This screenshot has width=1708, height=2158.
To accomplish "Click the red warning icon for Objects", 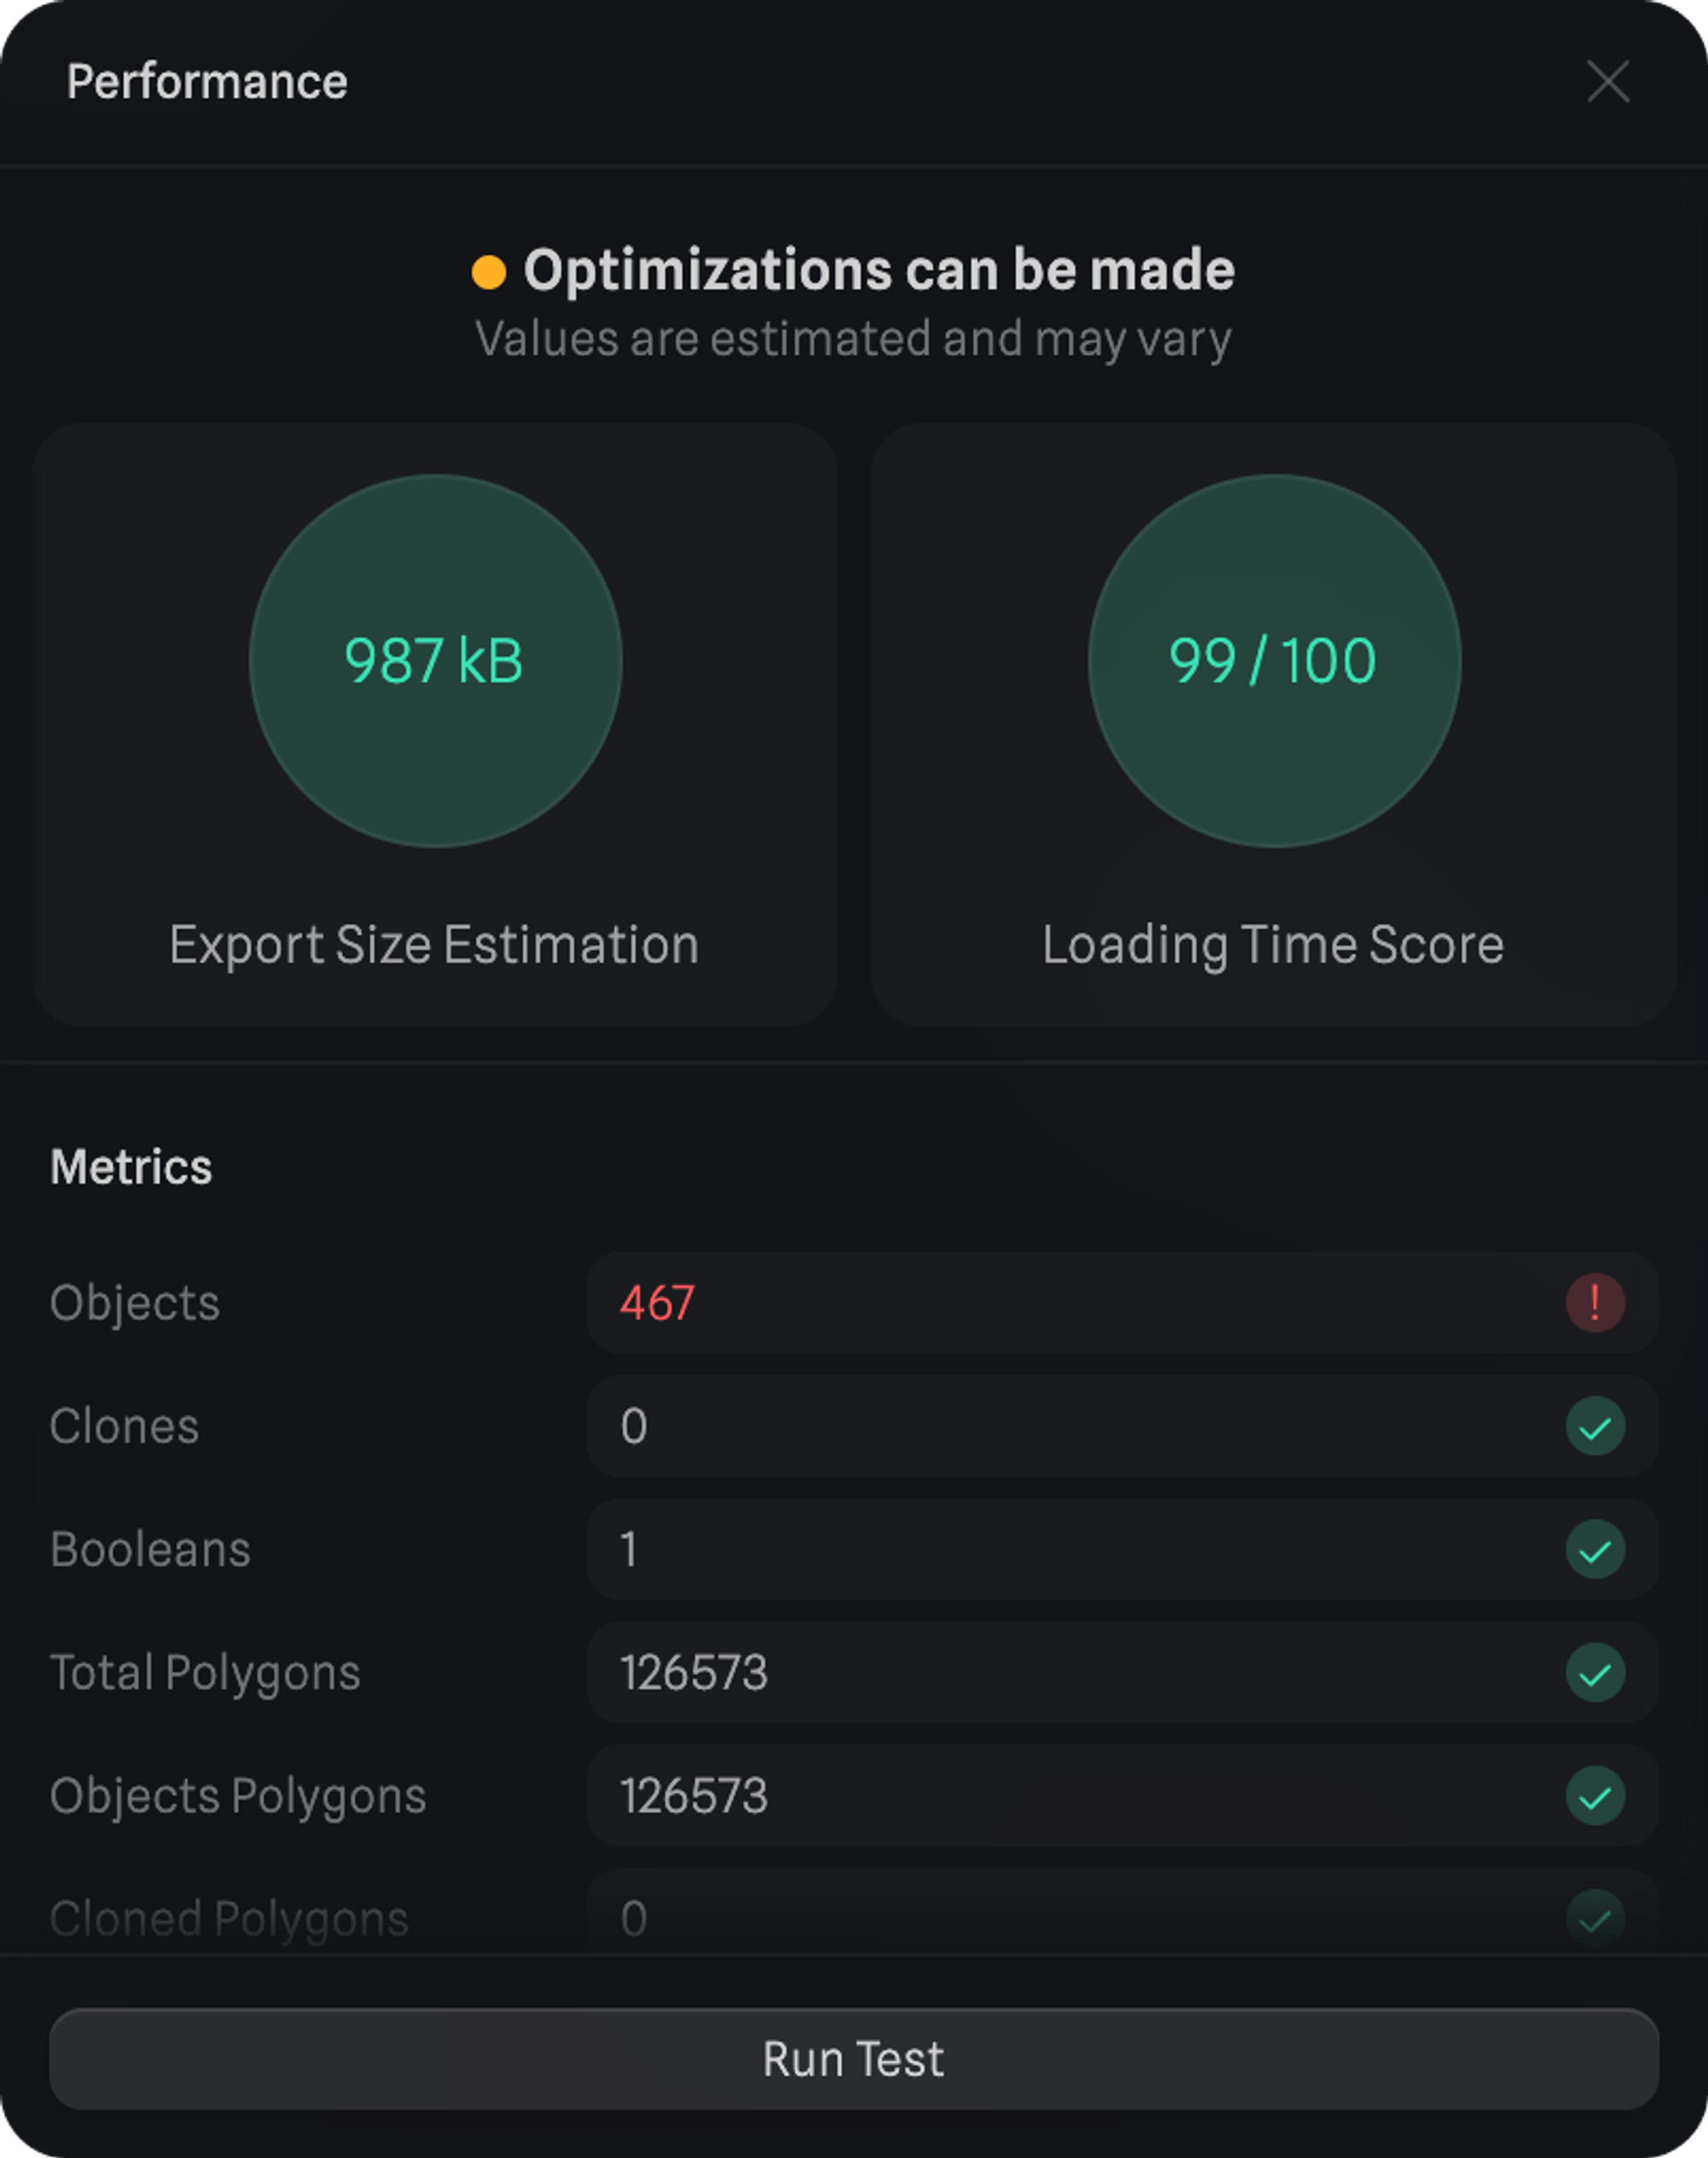I will click(x=1594, y=1302).
